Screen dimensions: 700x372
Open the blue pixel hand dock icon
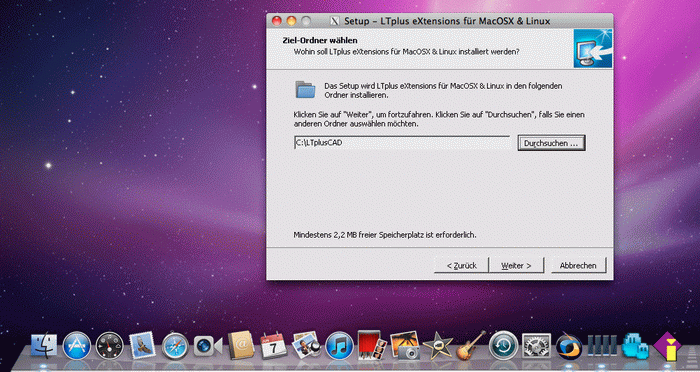coord(635,346)
